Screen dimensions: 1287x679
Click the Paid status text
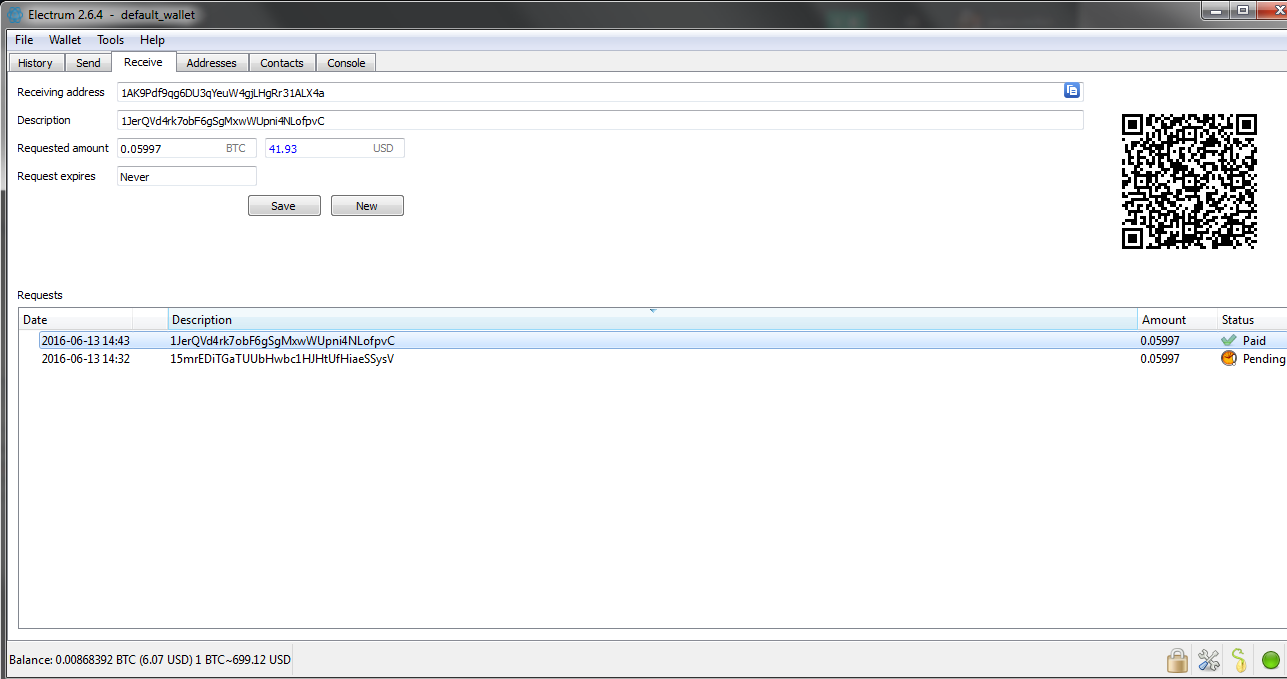[x=1254, y=341]
